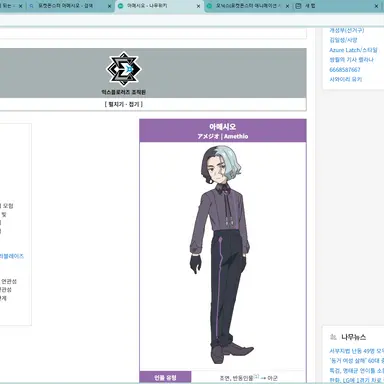
Task: Open the 특검 news headline link
Action: (357, 370)
